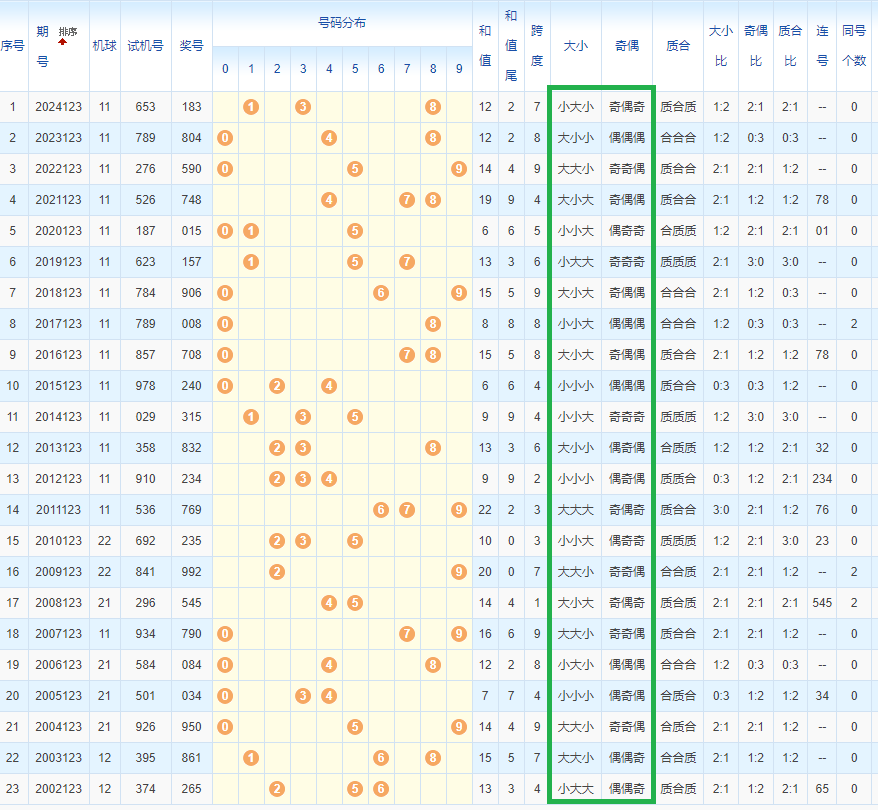Open period 2024123 in the 期号 column
The image size is (878, 810).
click(x=58, y=107)
